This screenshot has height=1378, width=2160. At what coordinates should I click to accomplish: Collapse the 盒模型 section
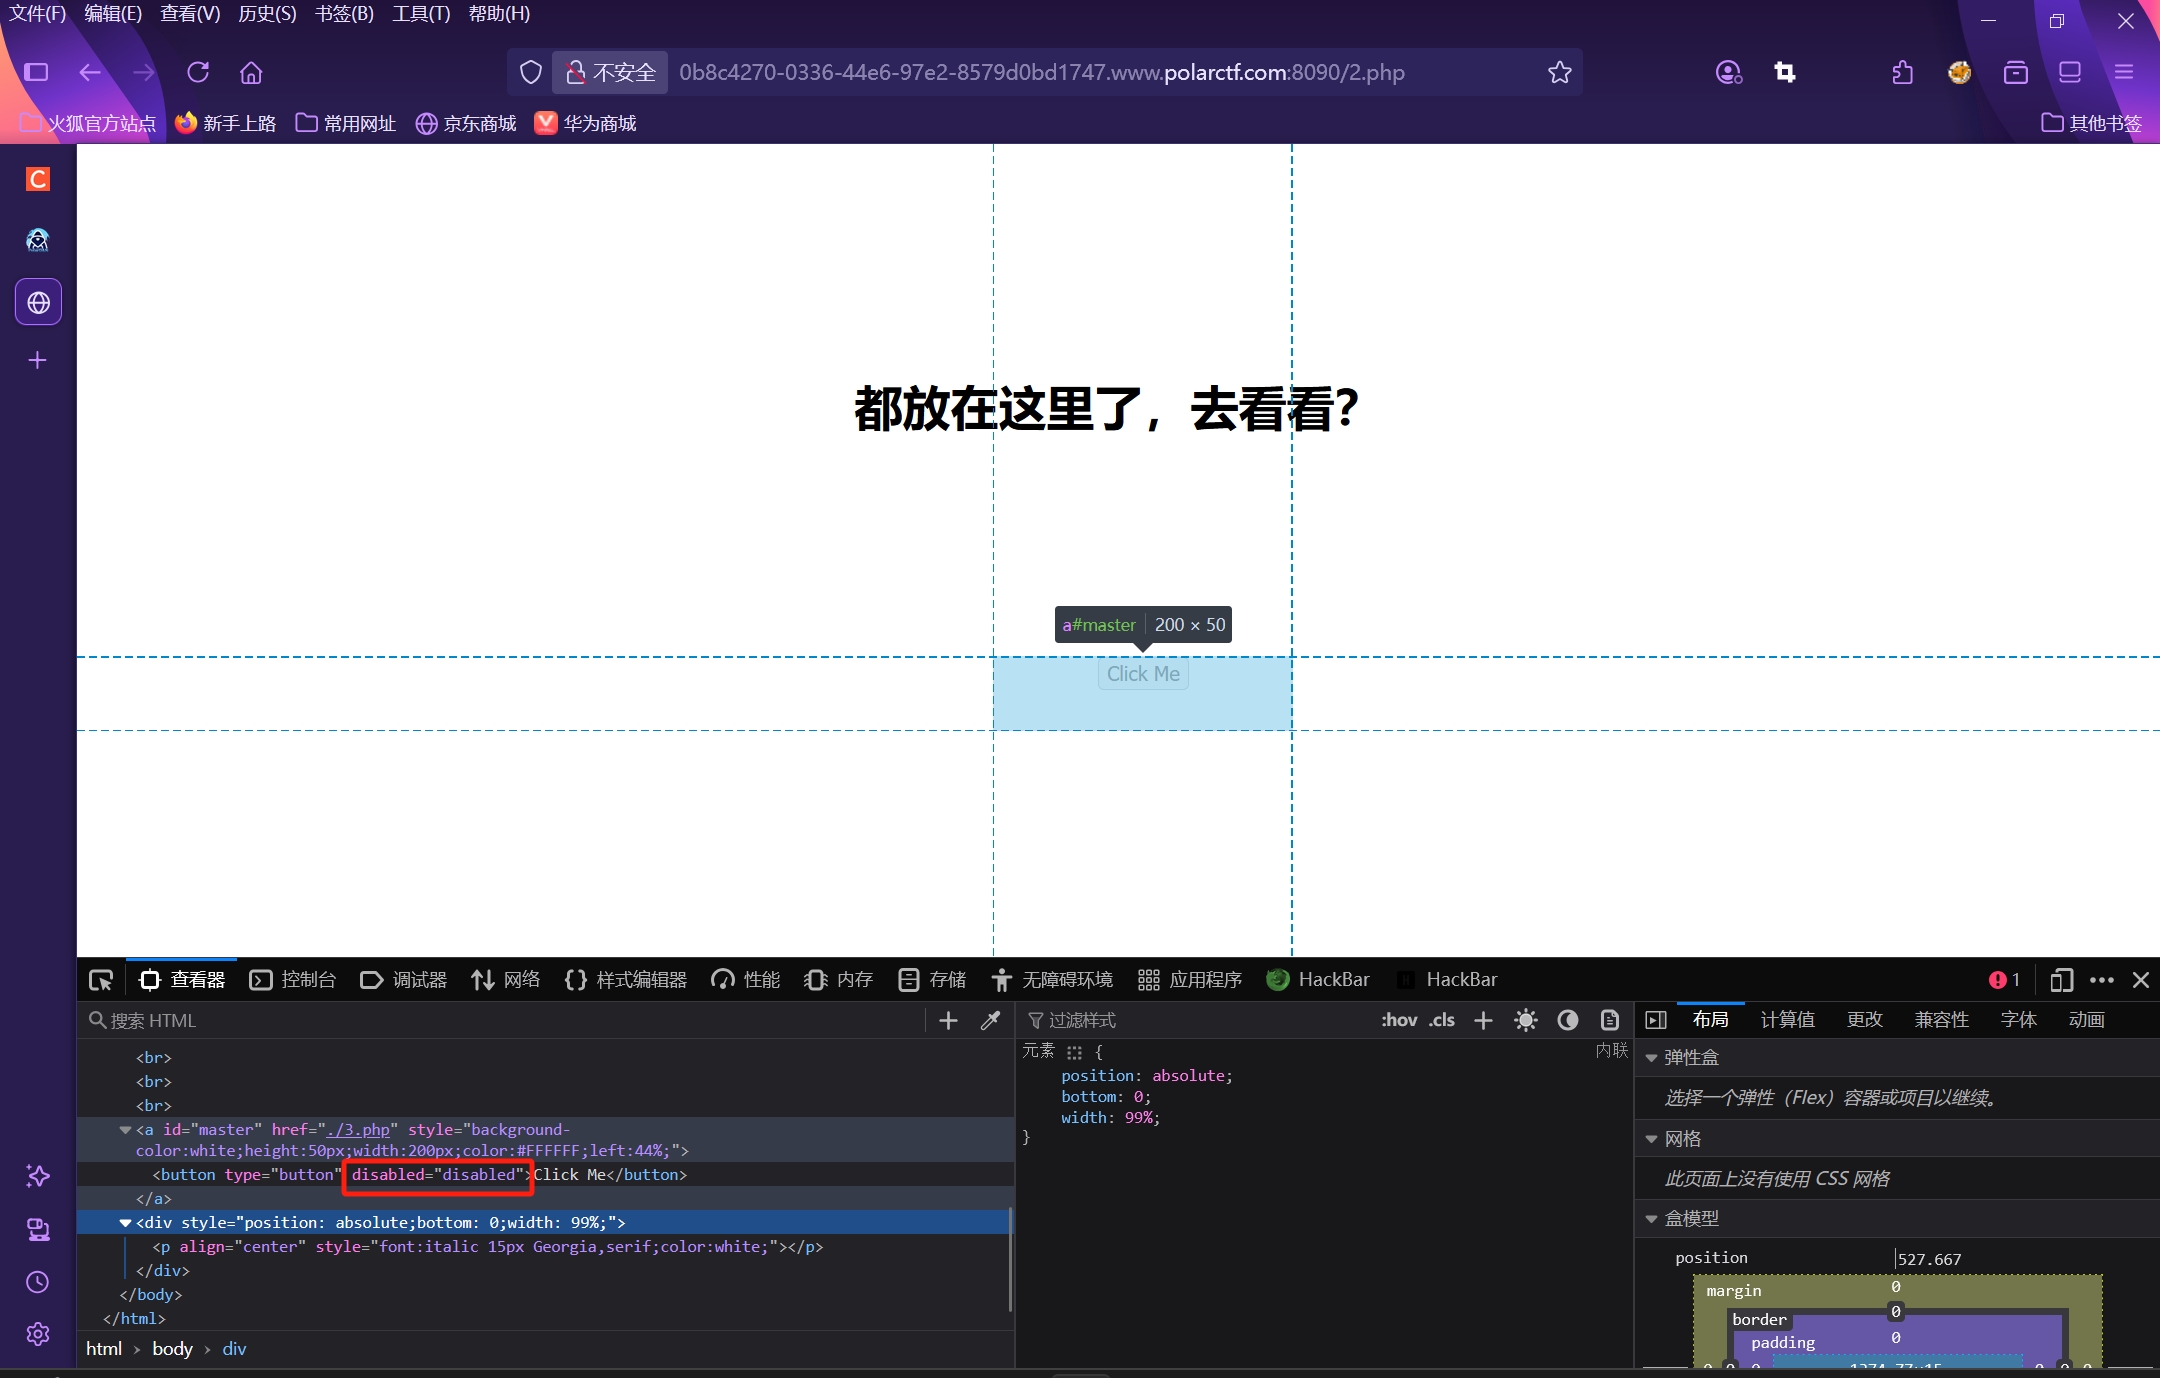pos(1652,1219)
